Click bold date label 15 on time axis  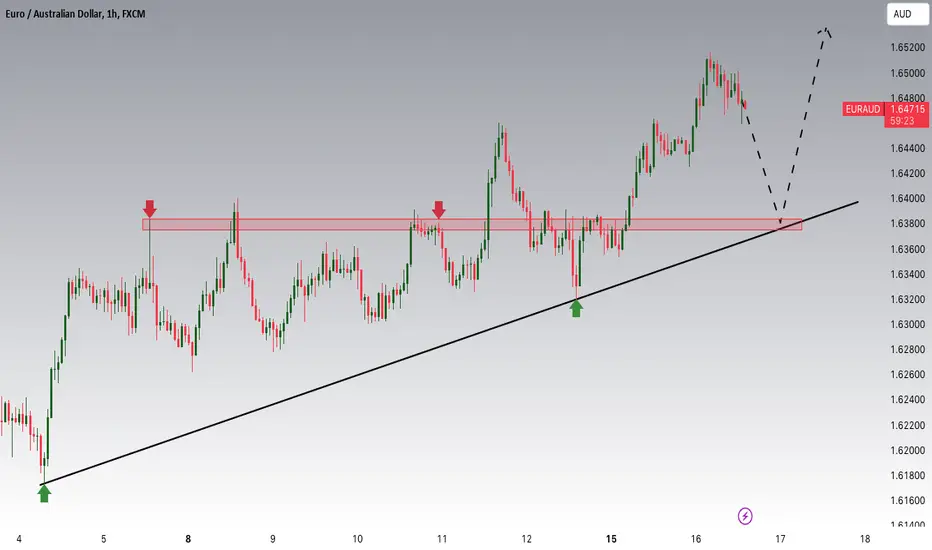coord(611,539)
